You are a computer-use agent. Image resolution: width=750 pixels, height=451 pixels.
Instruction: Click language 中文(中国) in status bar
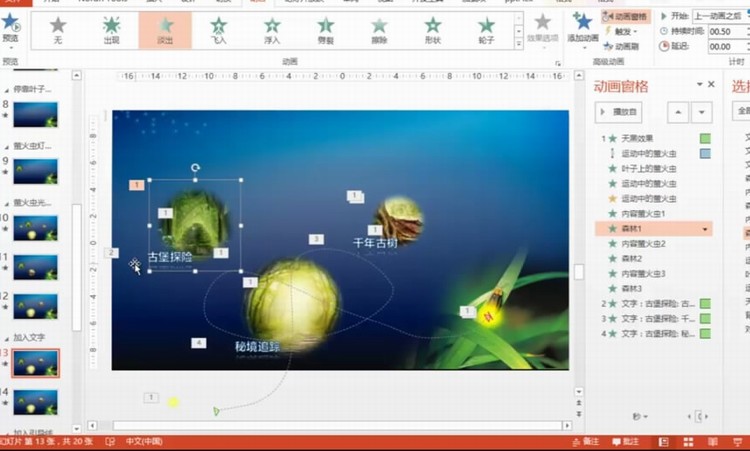(144, 441)
